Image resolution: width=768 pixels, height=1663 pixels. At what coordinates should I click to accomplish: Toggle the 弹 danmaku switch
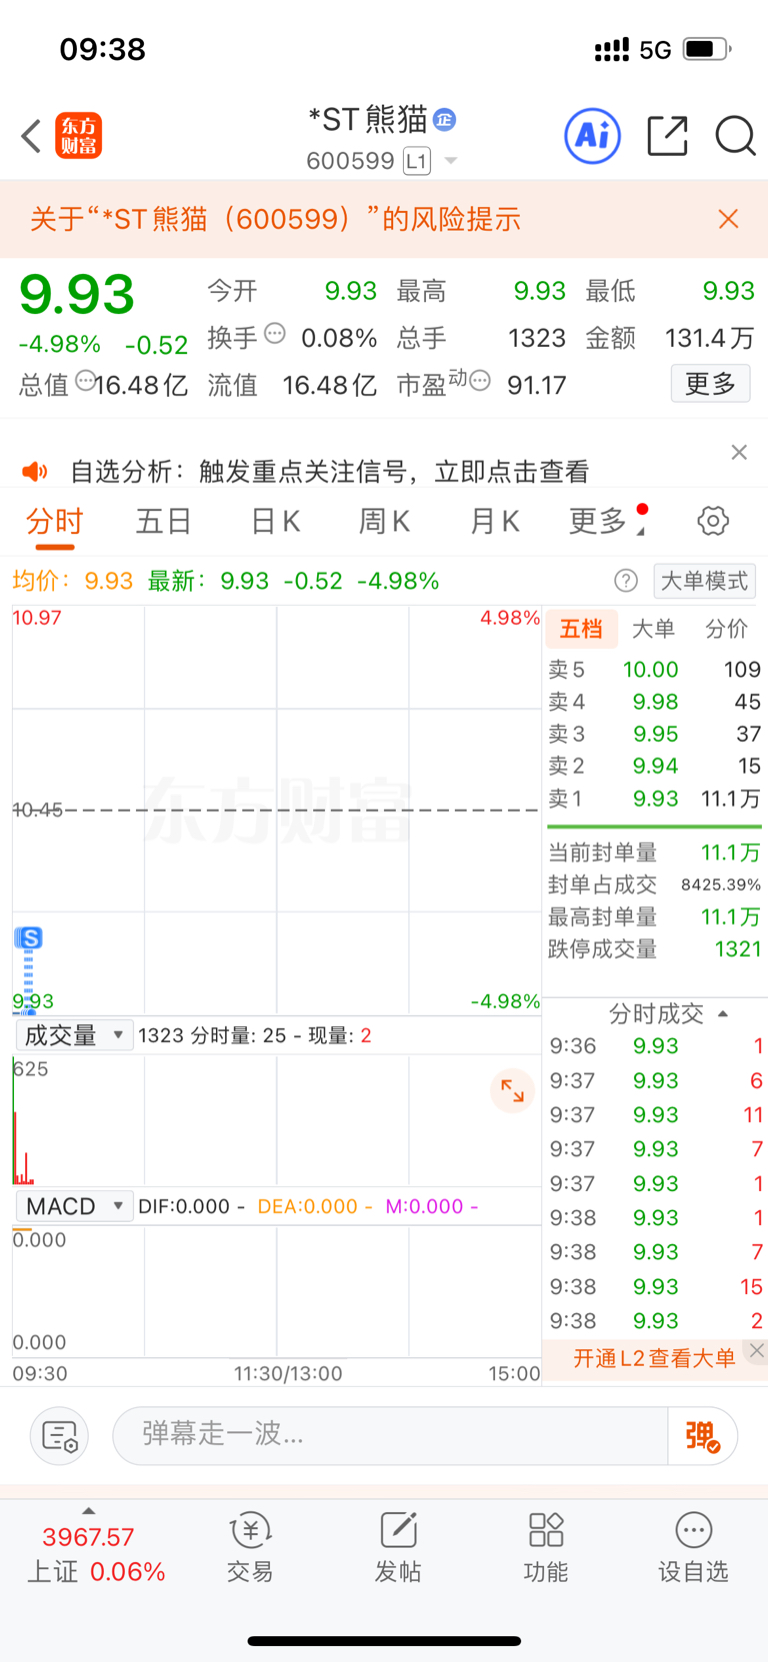[x=703, y=1436]
